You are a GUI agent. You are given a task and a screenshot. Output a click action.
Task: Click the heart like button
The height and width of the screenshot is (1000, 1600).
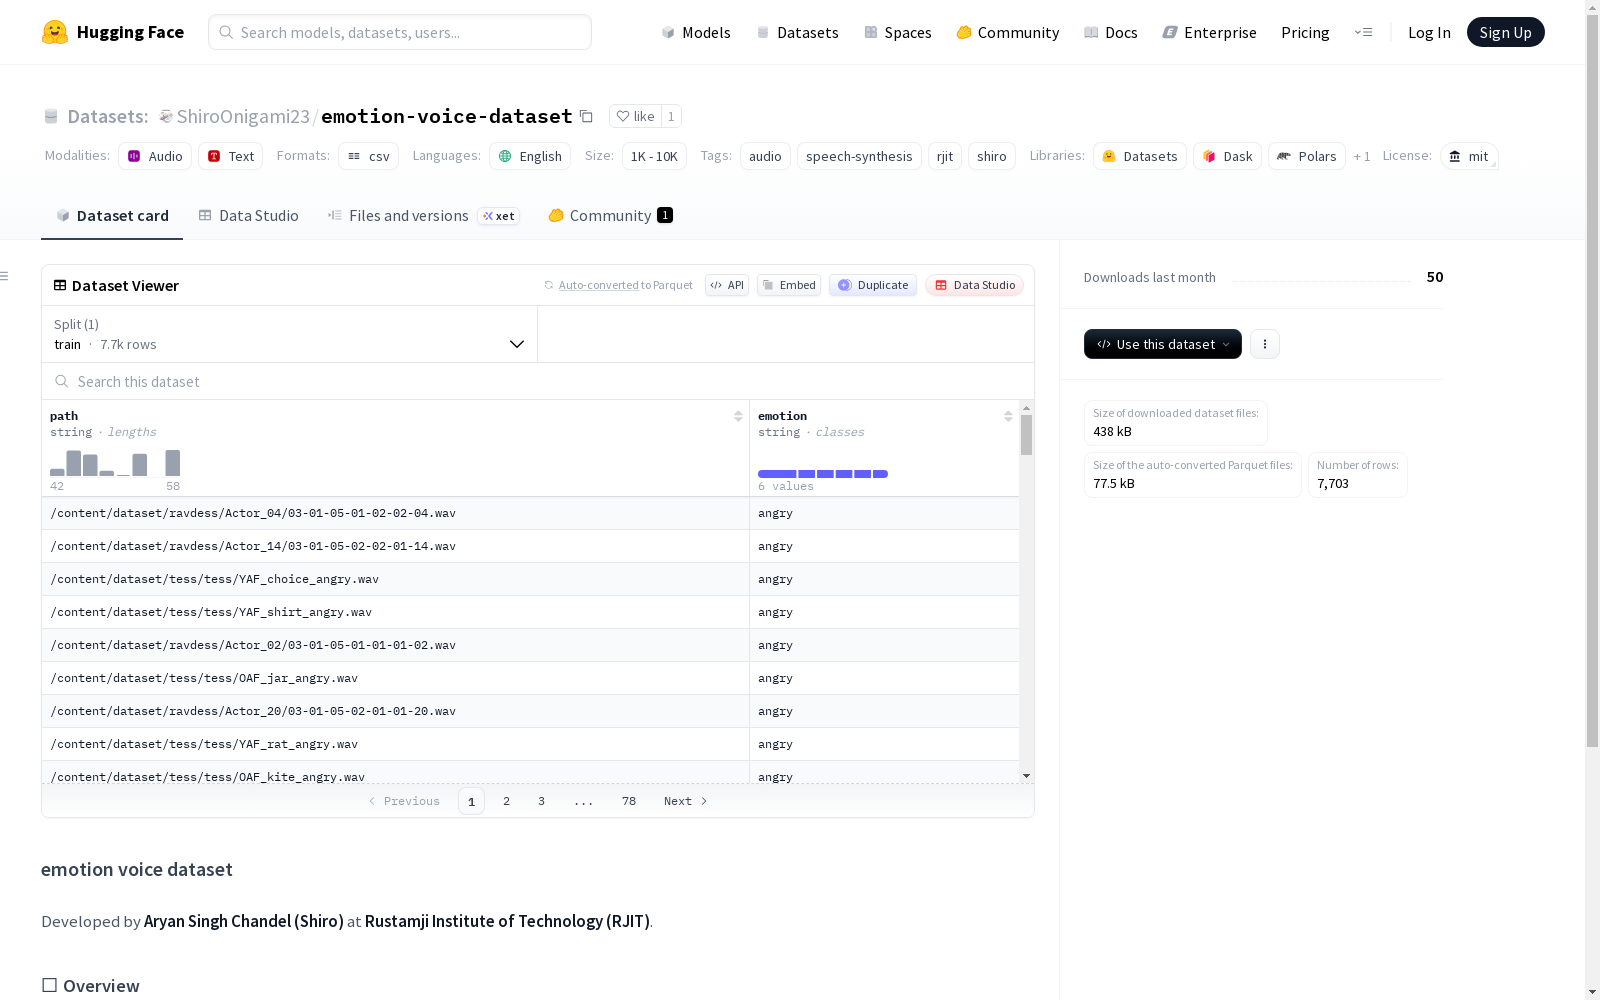point(635,116)
